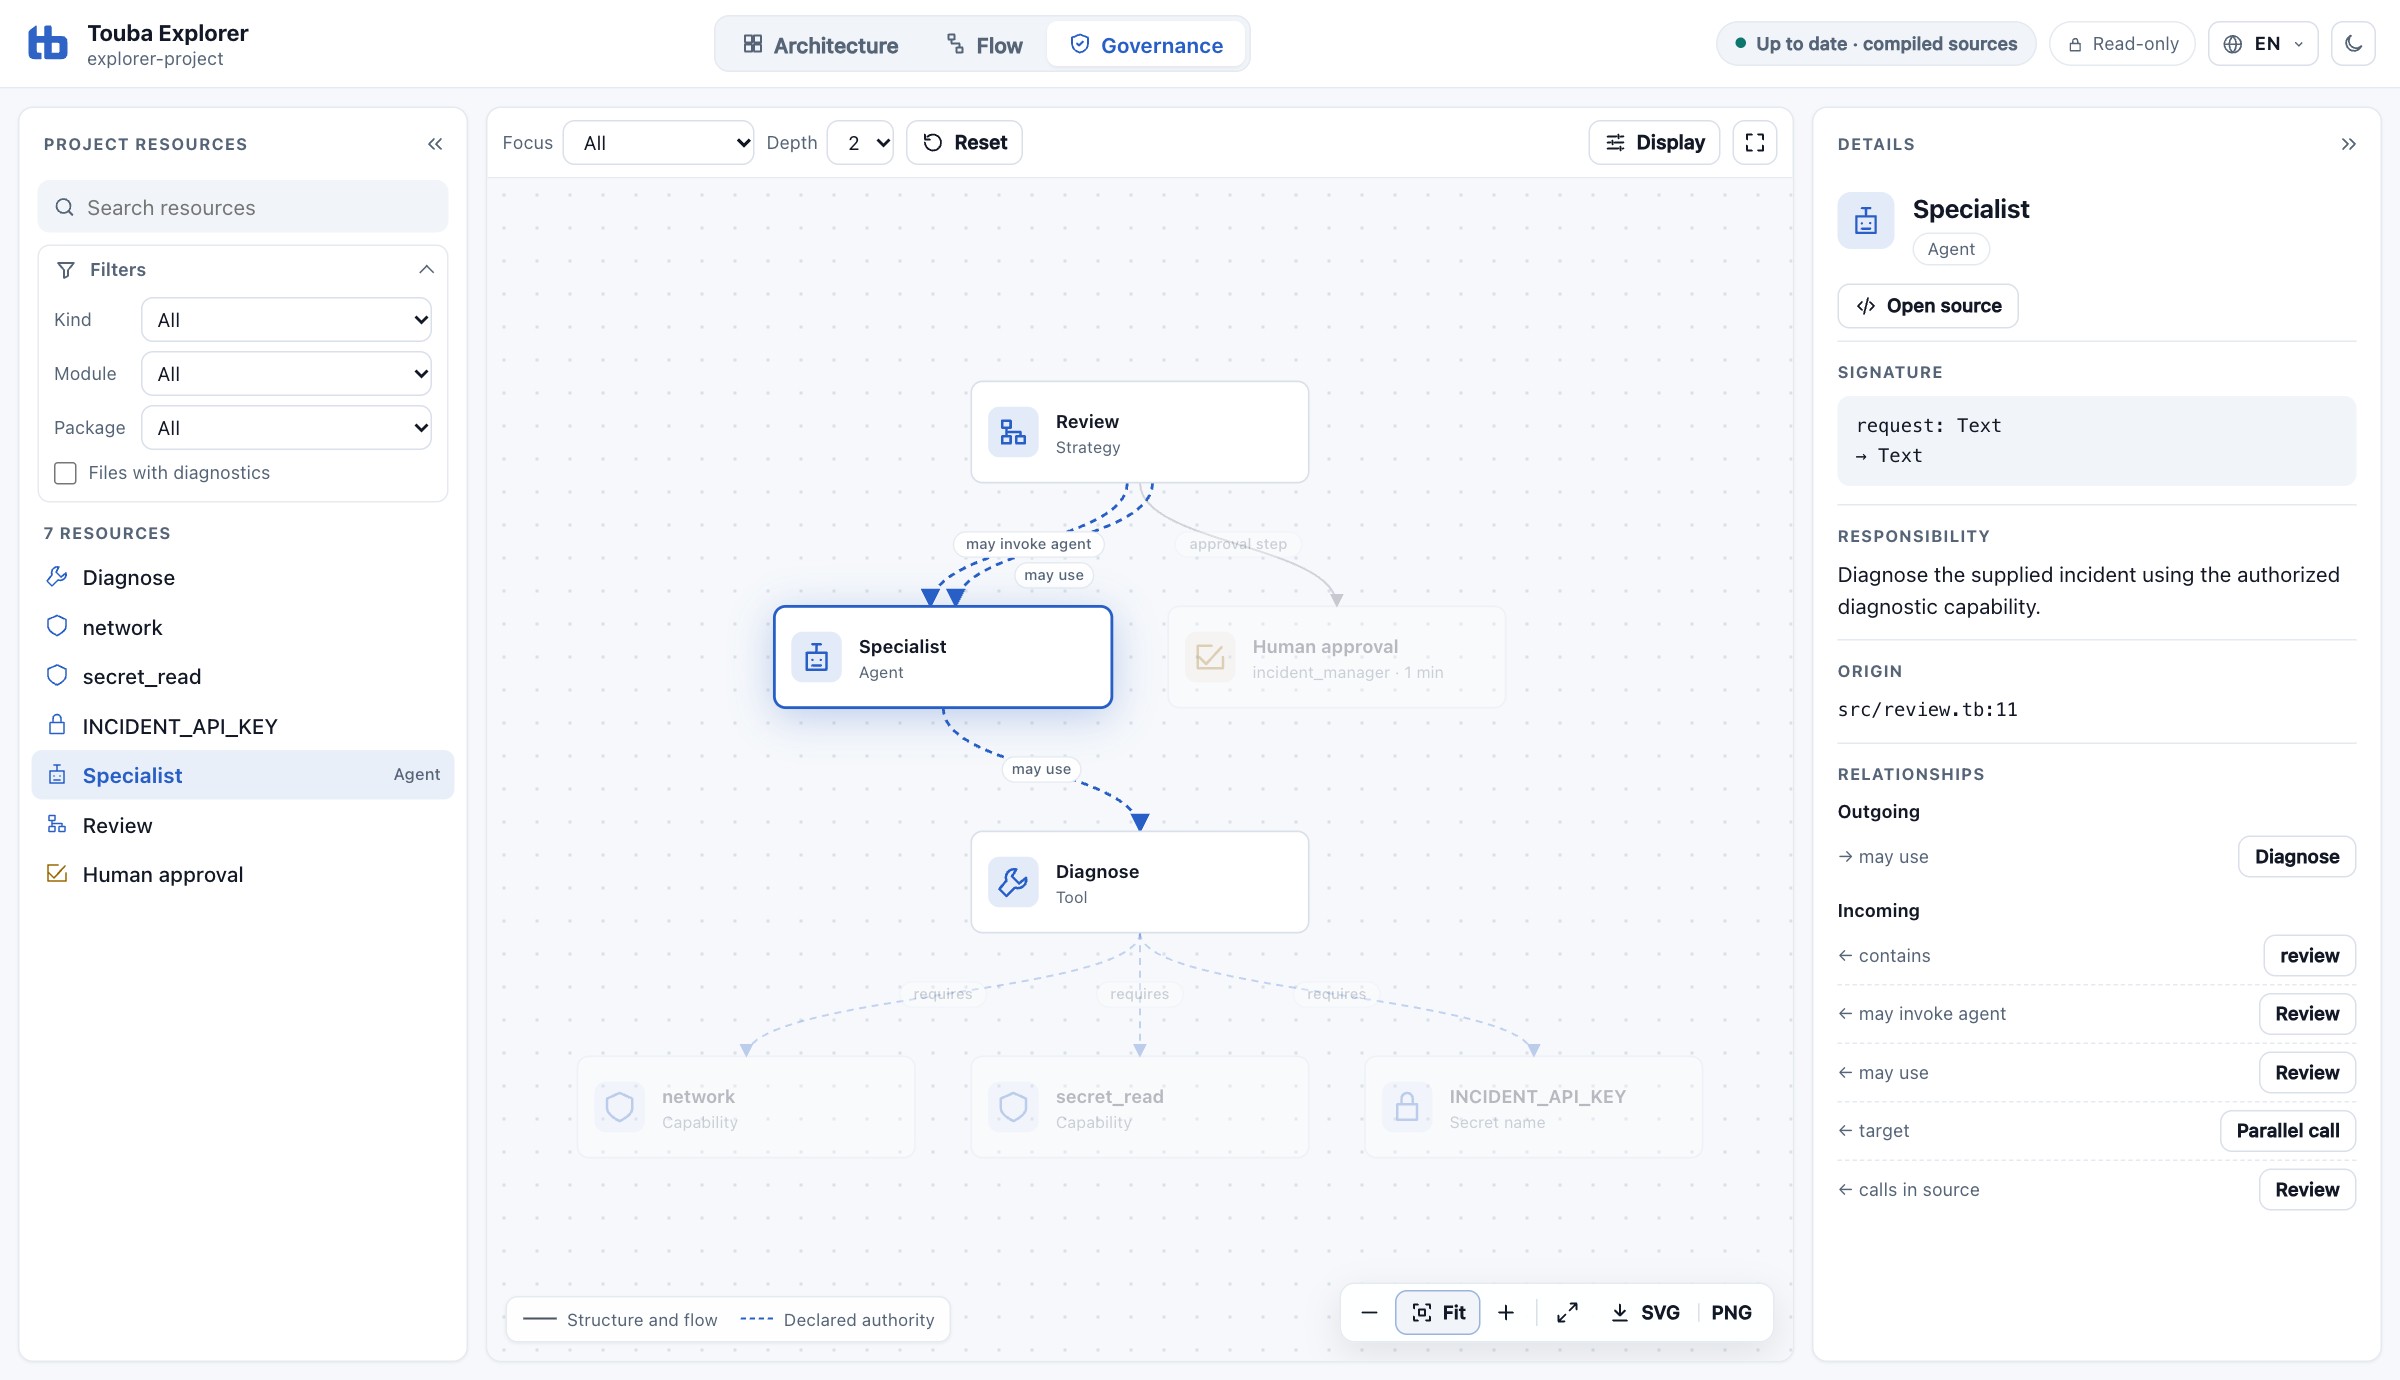Screen dimensions: 2400x1380
Task: Click the shield icon on network node
Action: click(619, 1107)
